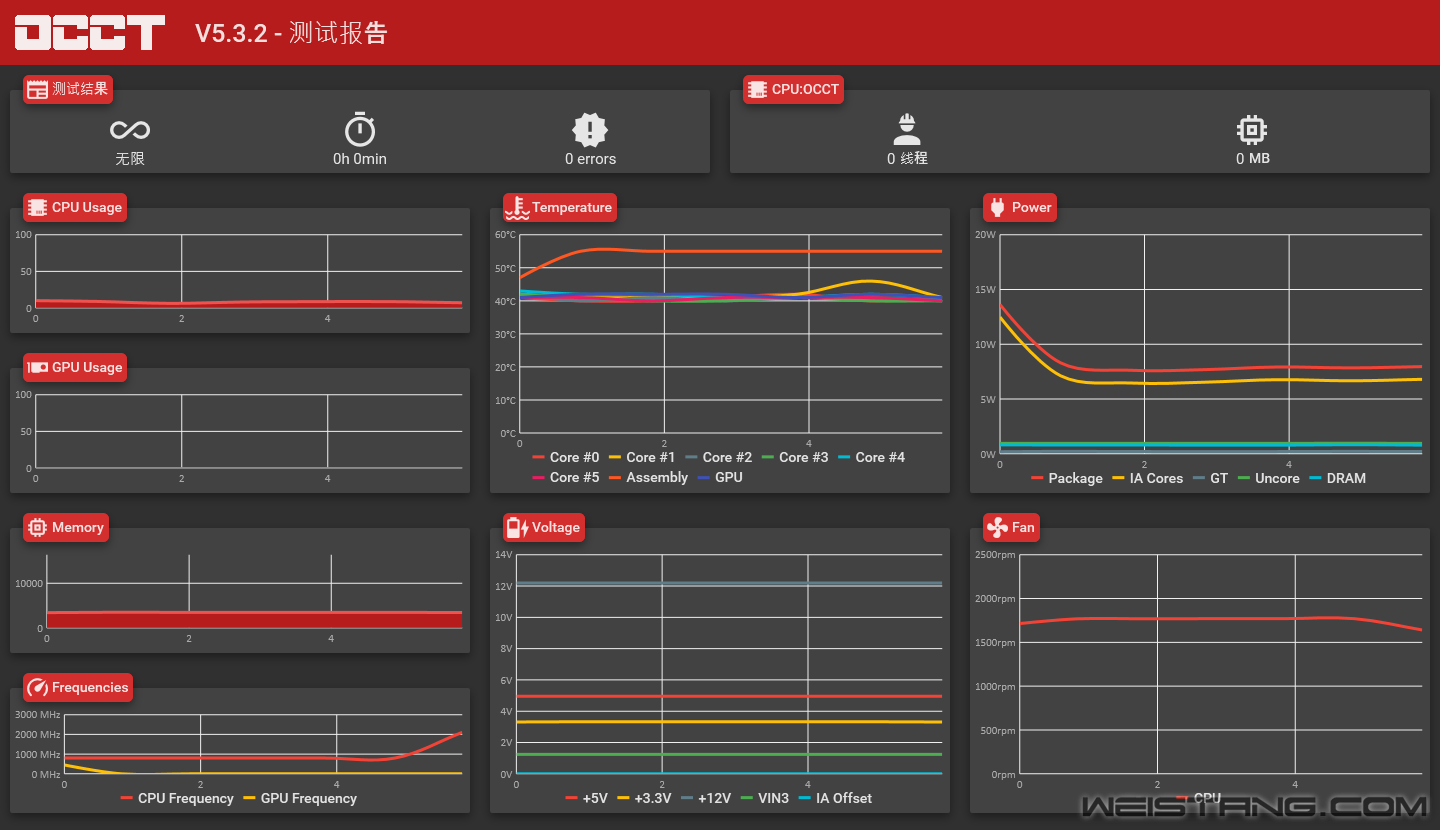The image size is (1440, 830).
Task: Toggle Uncore power legend entry
Action: coord(1268,478)
